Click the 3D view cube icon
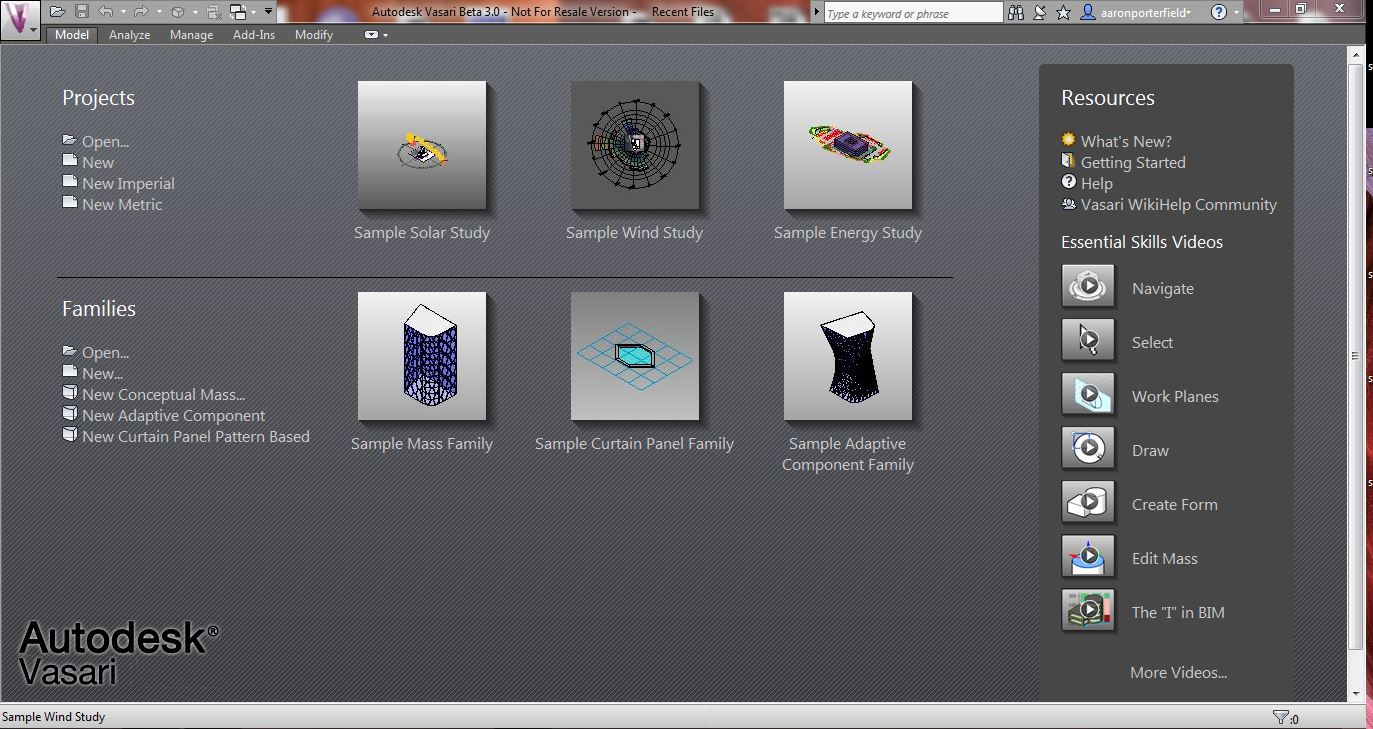1373x729 pixels. (177, 12)
